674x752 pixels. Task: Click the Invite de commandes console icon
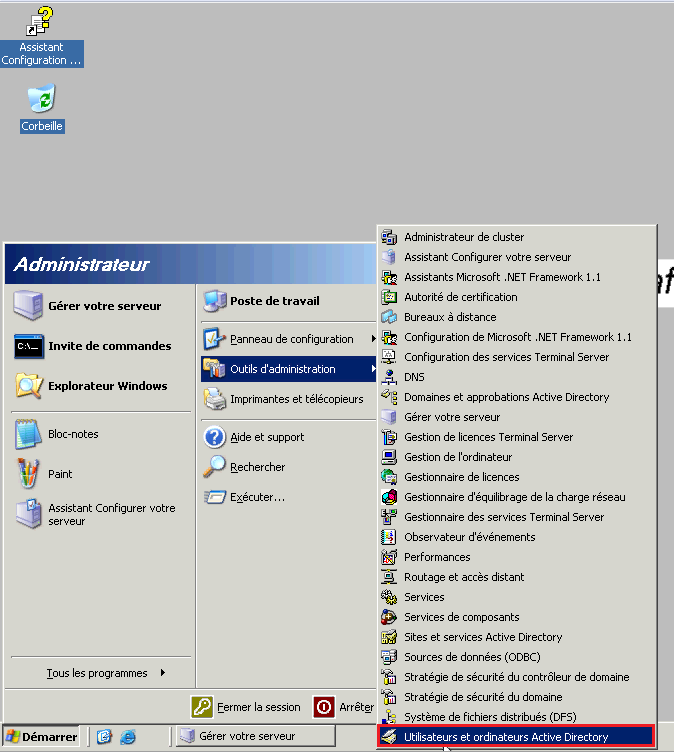(29, 346)
